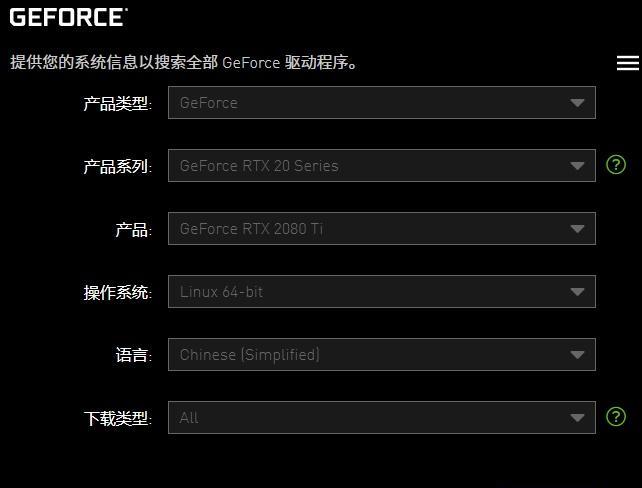The height and width of the screenshot is (488, 642).
Task: Expand the GeForce RTX 20 Series dropdown
Action: tap(382, 165)
